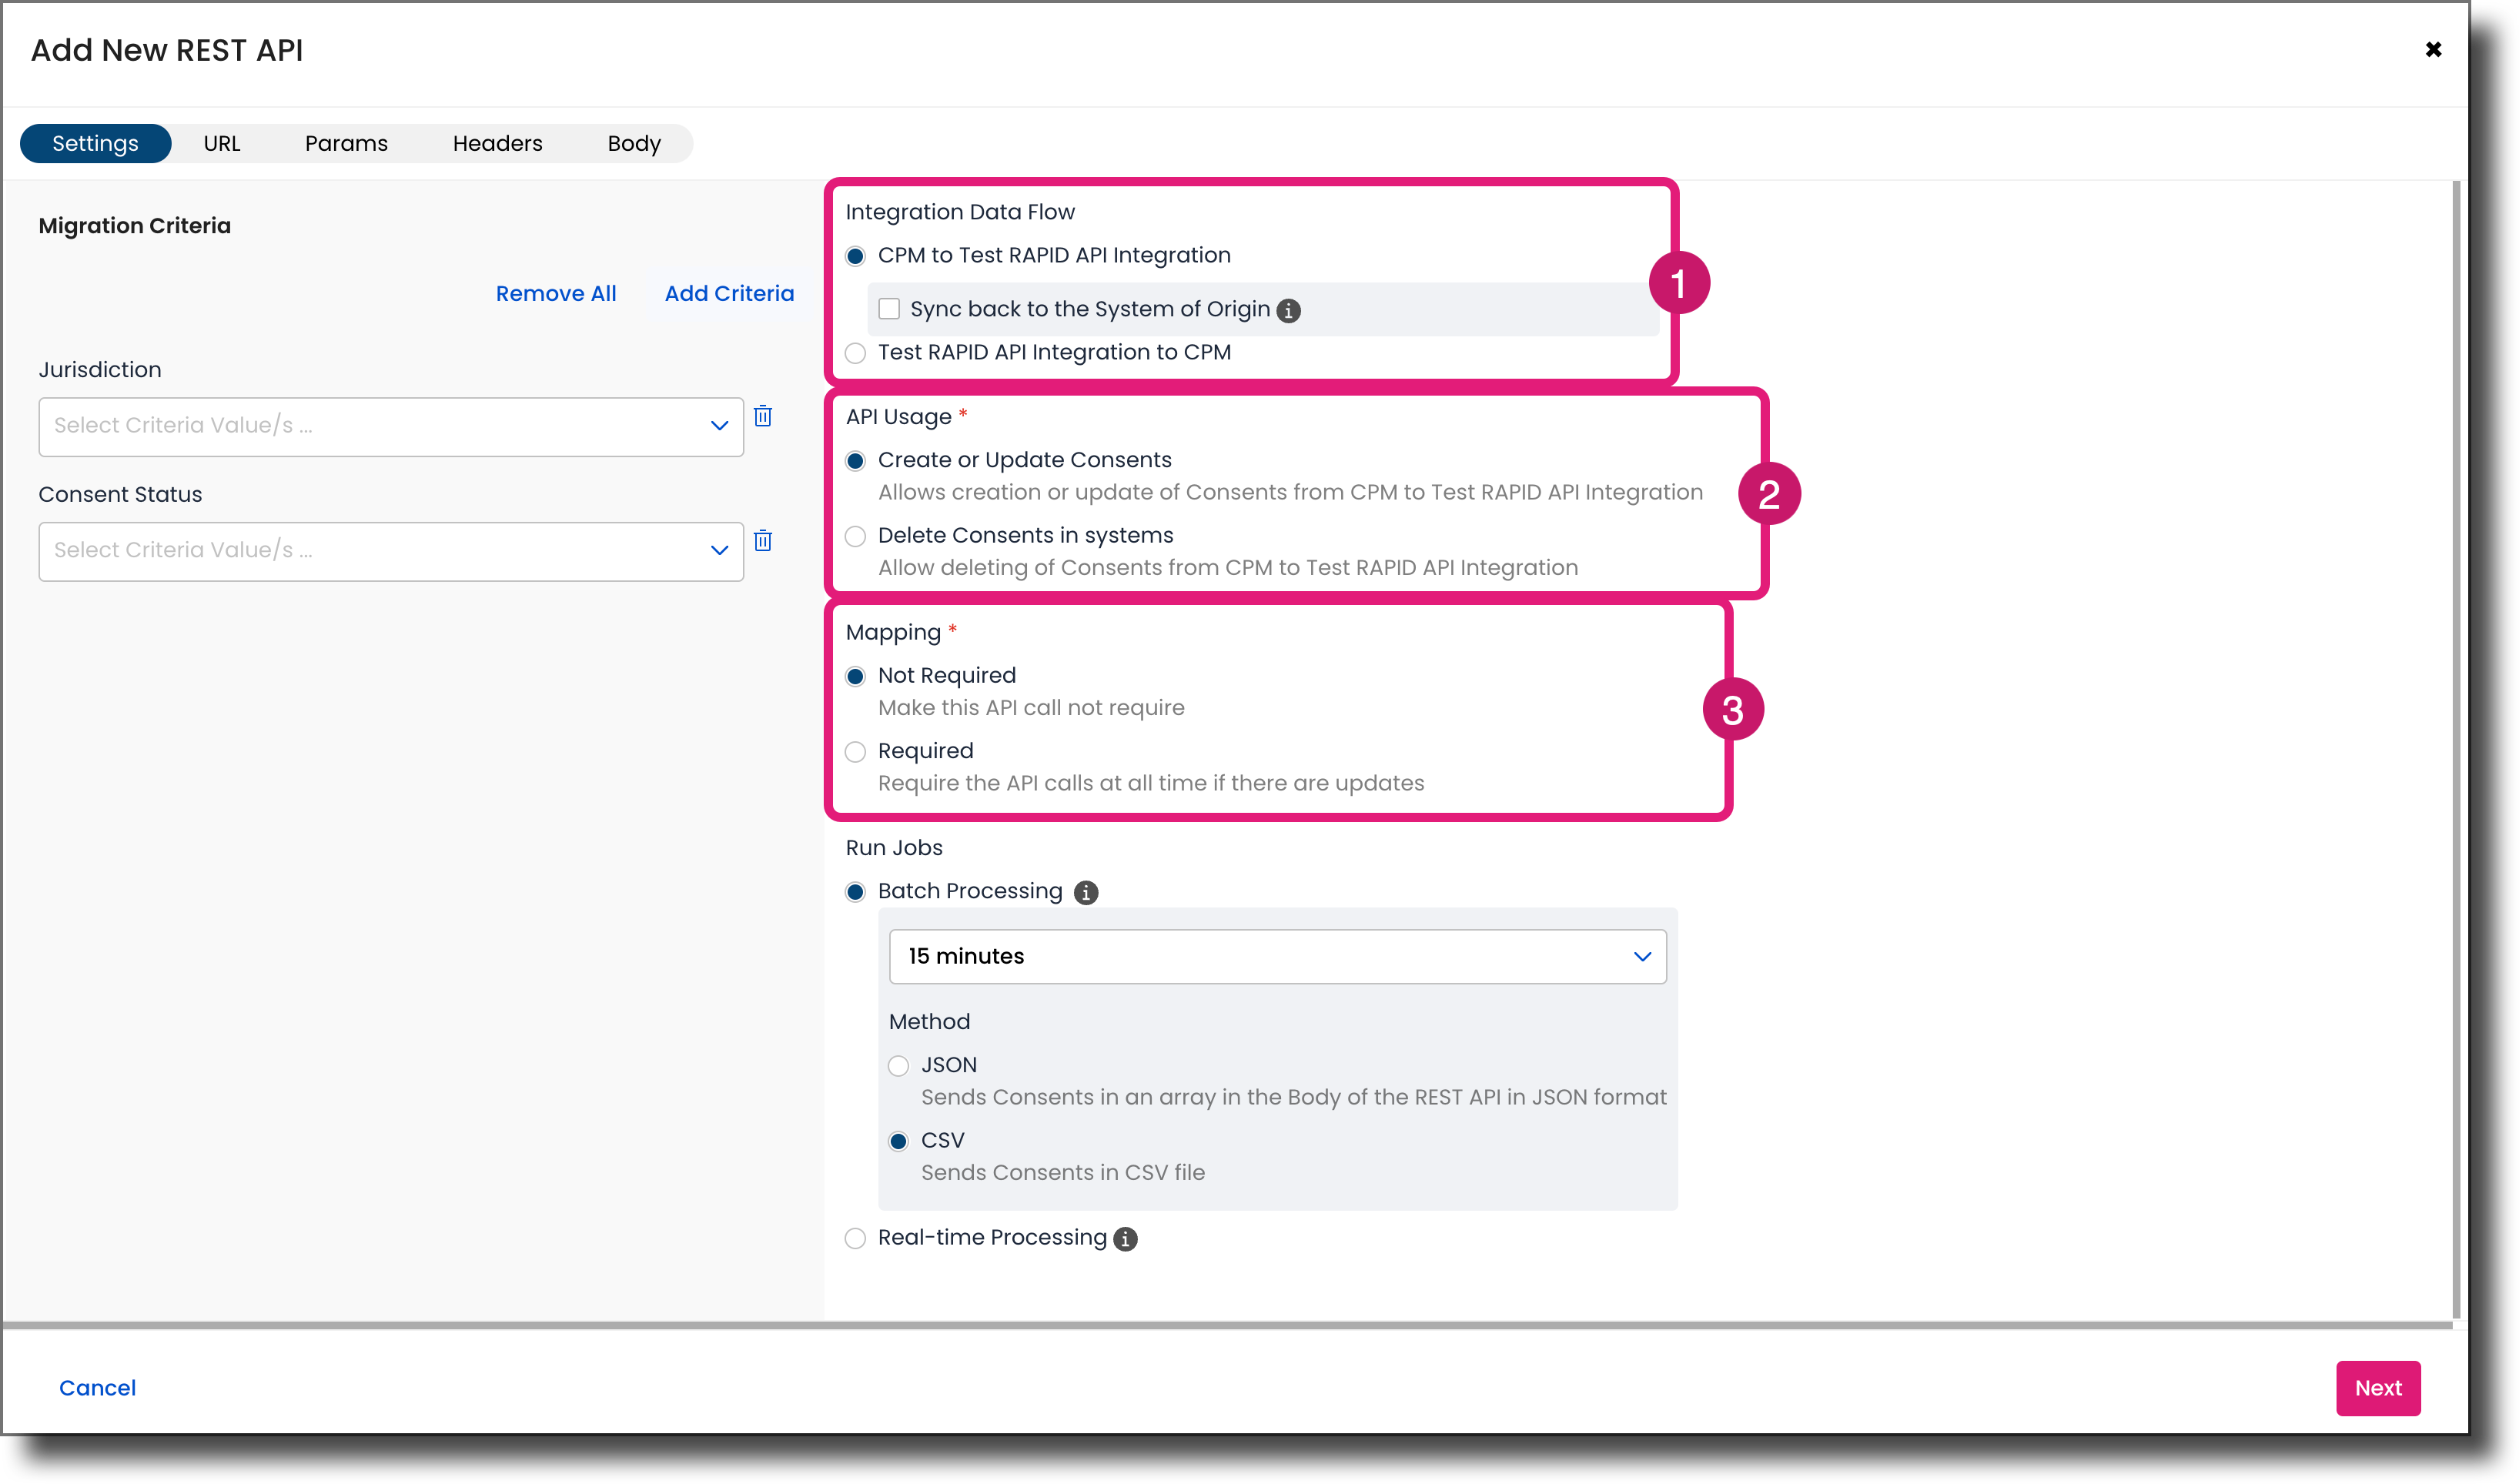Switch to the URL tab
Image resolution: width=2519 pixels, height=1484 pixels.
pyautogui.click(x=222, y=143)
